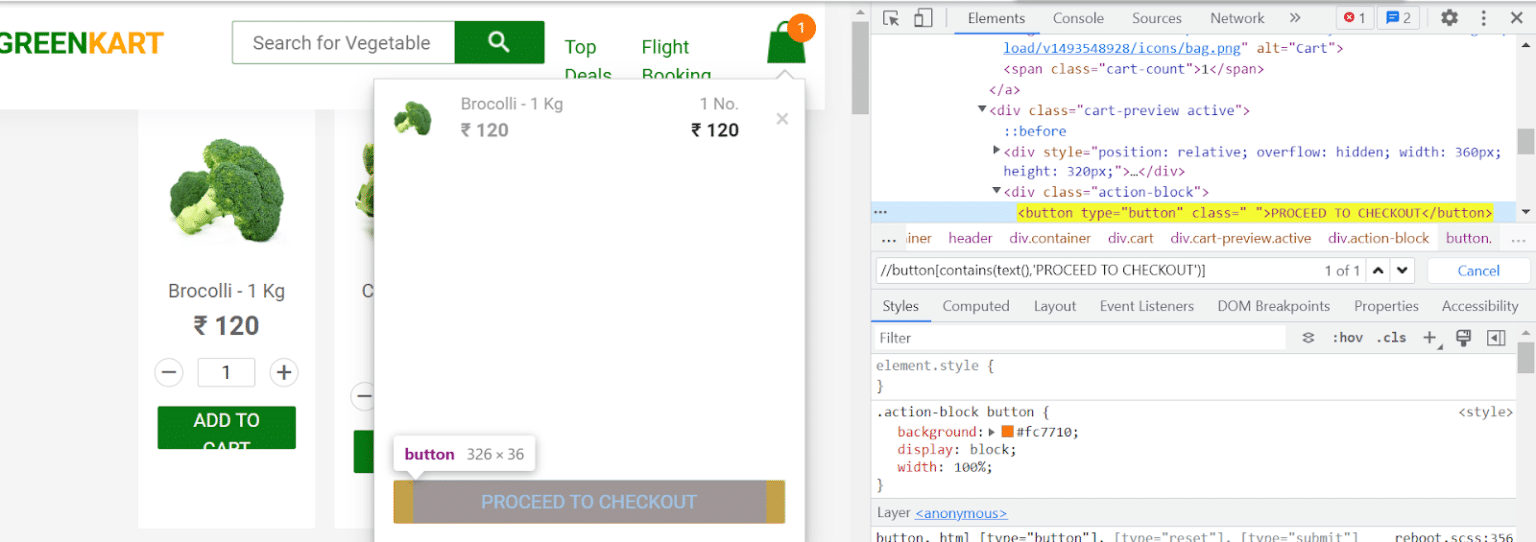Click the new style rule plus icon
This screenshot has width=1536, height=542.
point(1429,338)
